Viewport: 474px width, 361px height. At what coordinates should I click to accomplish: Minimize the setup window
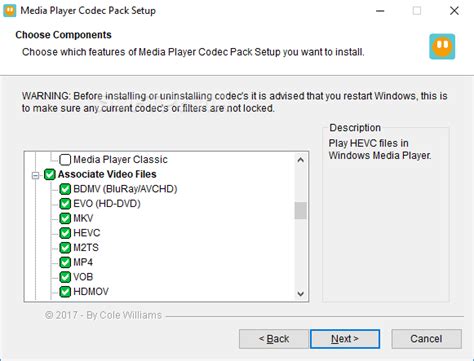(x=380, y=11)
